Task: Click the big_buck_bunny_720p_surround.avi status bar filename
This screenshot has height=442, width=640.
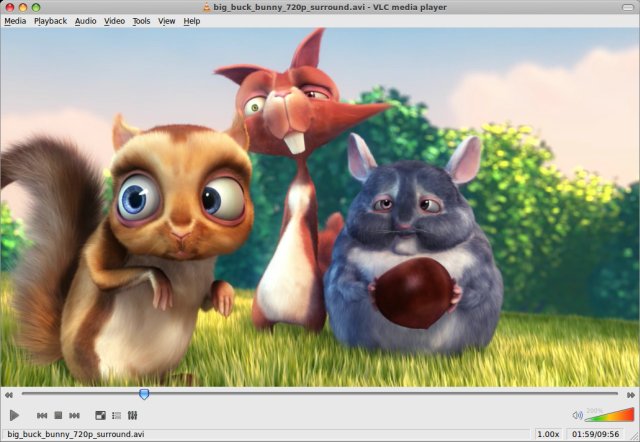Action: pyautogui.click(x=76, y=434)
